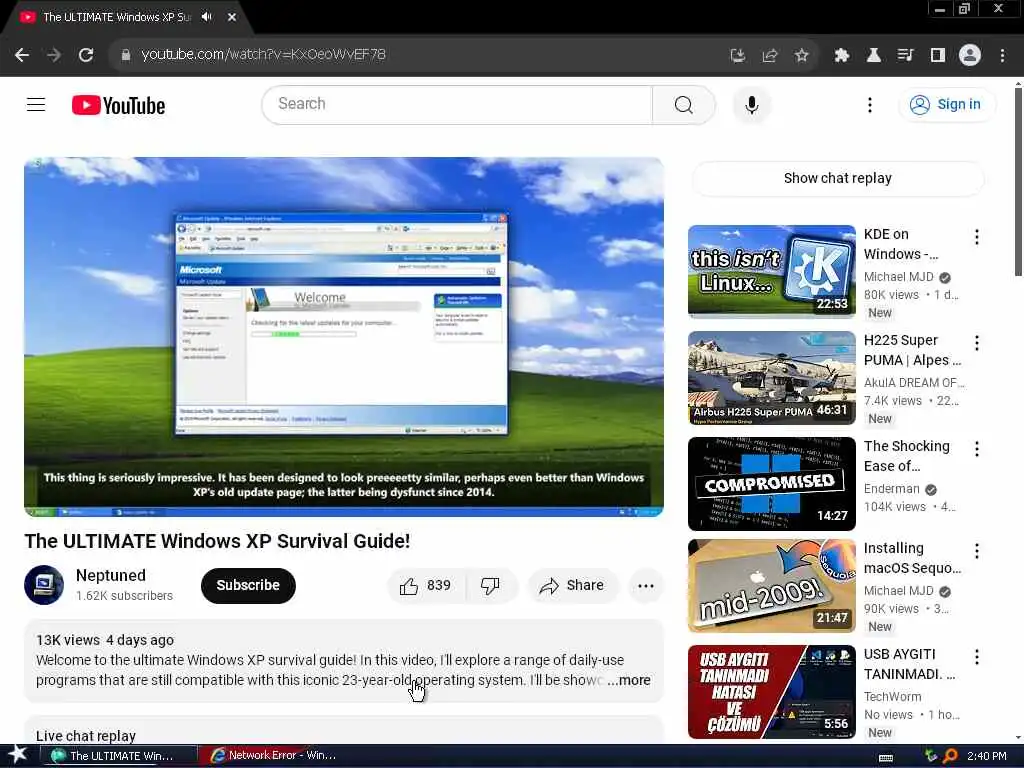Open the browser three-dot menu
Screen dimensions: 1024x768
1002,55
